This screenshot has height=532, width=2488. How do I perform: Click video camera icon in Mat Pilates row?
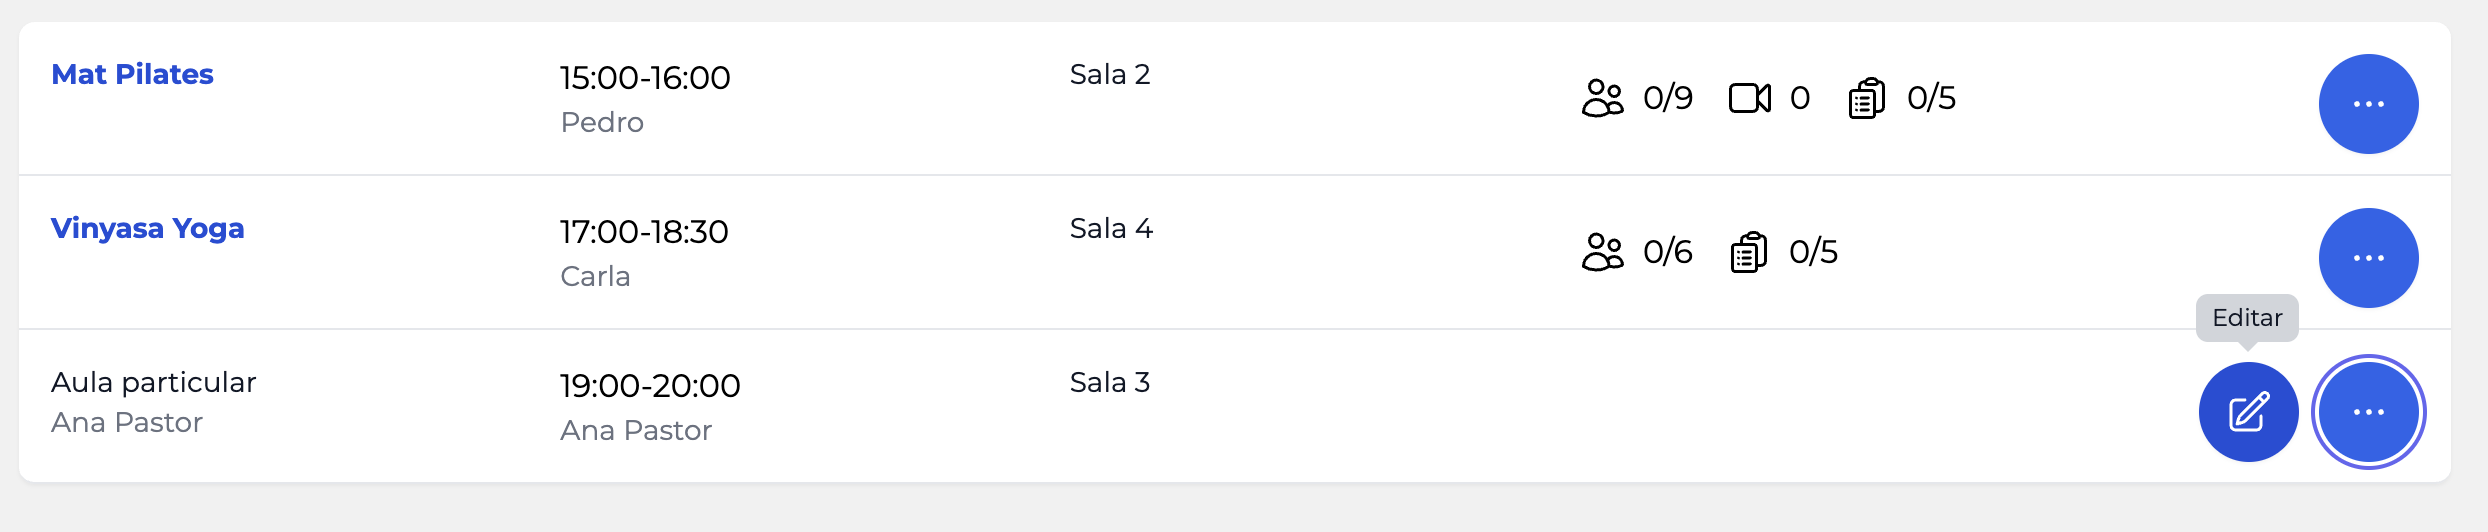(x=1749, y=98)
